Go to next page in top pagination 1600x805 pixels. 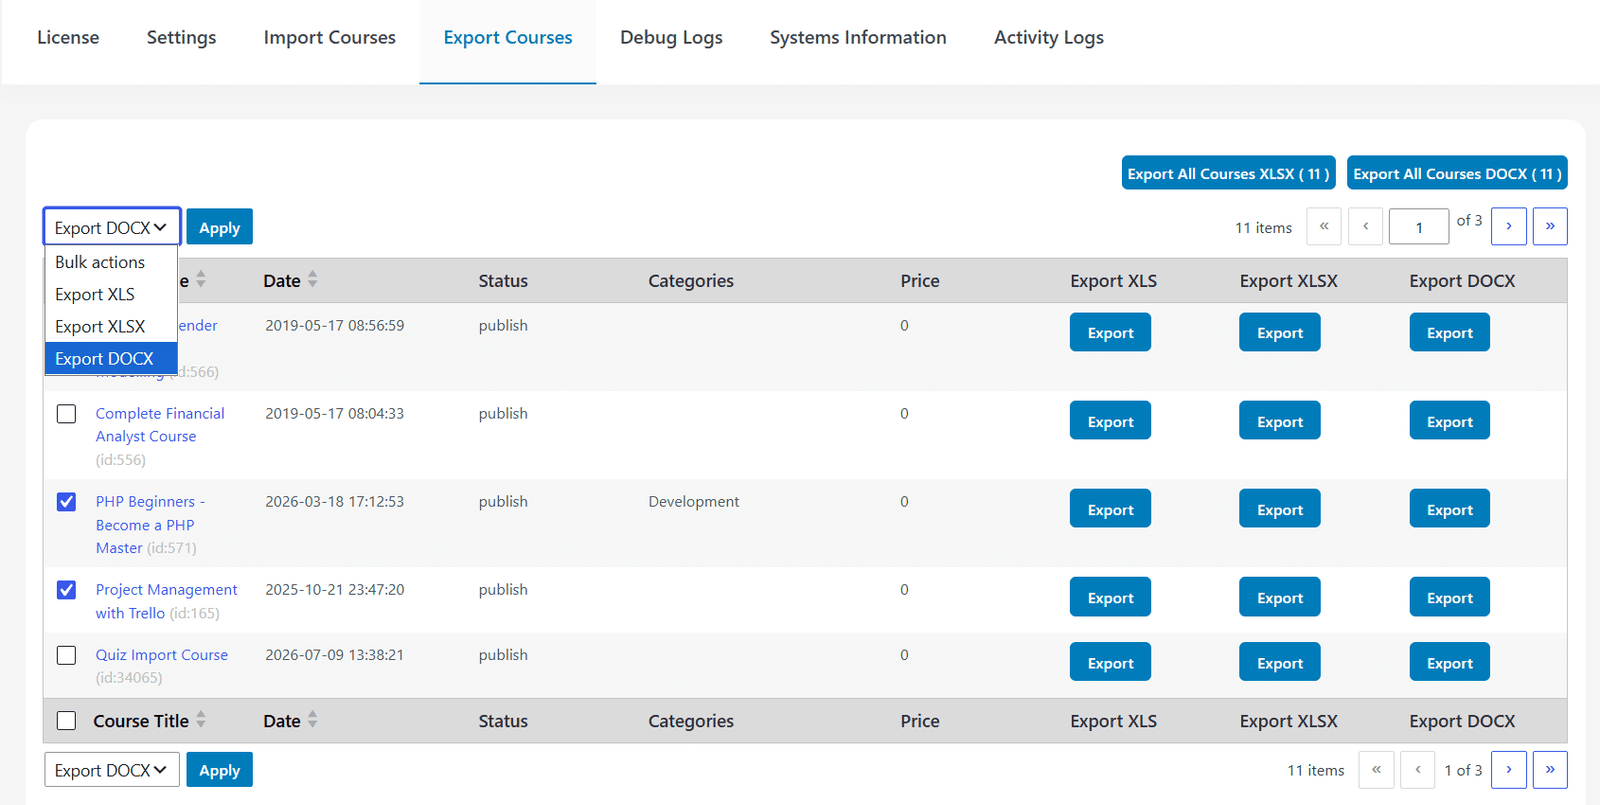tap(1508, 226)
